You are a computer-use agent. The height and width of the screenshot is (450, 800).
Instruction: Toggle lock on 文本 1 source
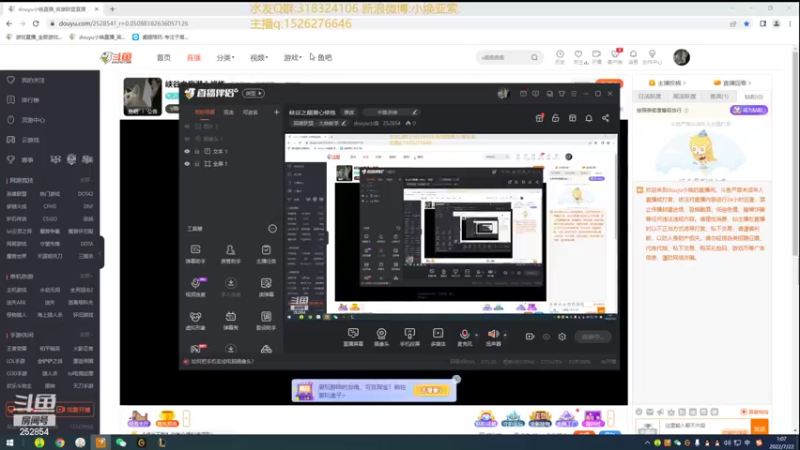(x=197, y=152)
